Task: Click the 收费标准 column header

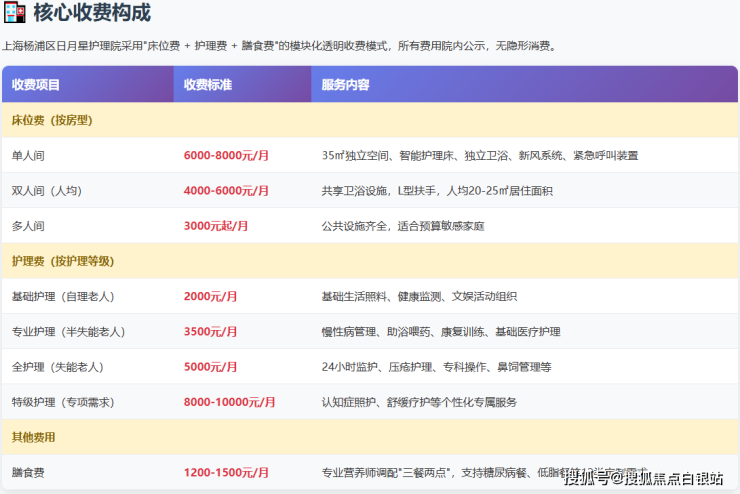Action: 208,85
